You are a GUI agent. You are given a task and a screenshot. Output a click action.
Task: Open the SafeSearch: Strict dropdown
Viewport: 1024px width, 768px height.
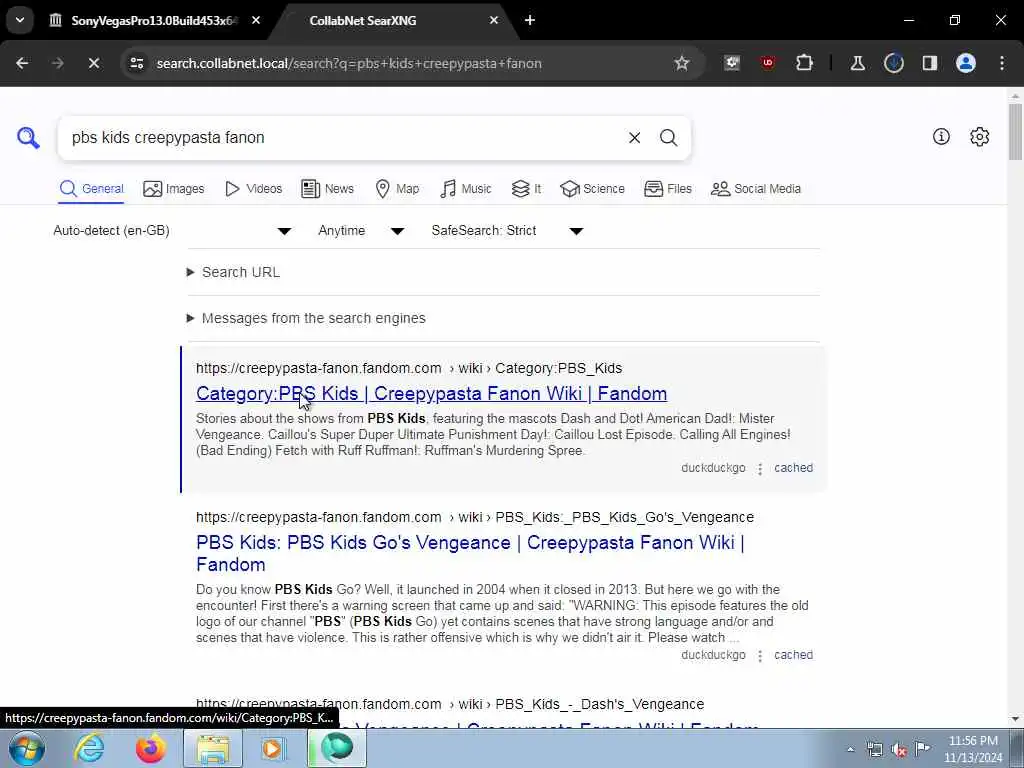(507, 231)
